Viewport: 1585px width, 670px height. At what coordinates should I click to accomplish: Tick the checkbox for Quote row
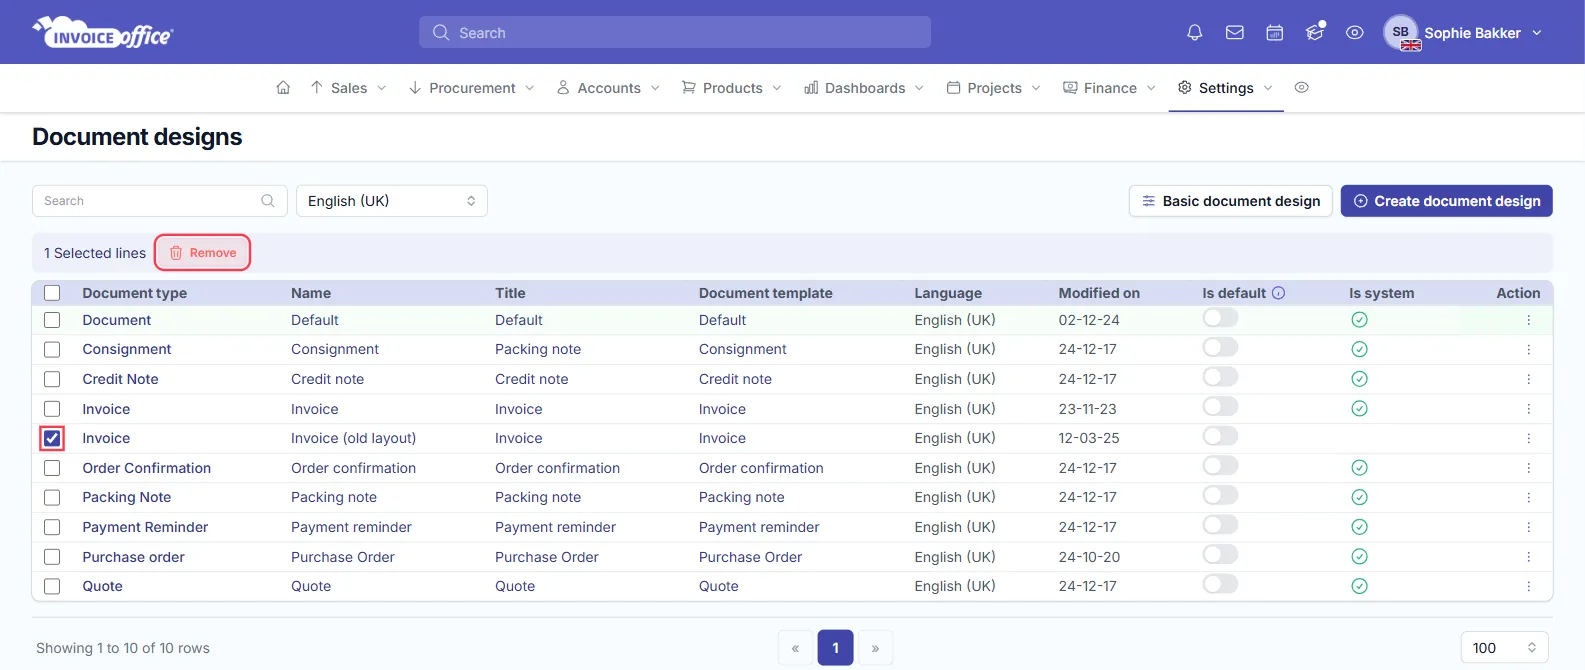[x=52, y=587]
